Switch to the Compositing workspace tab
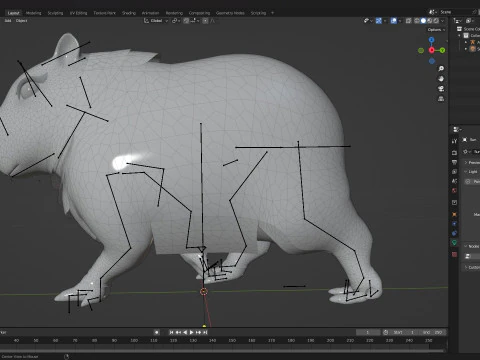480x360 pixels. 199,13
